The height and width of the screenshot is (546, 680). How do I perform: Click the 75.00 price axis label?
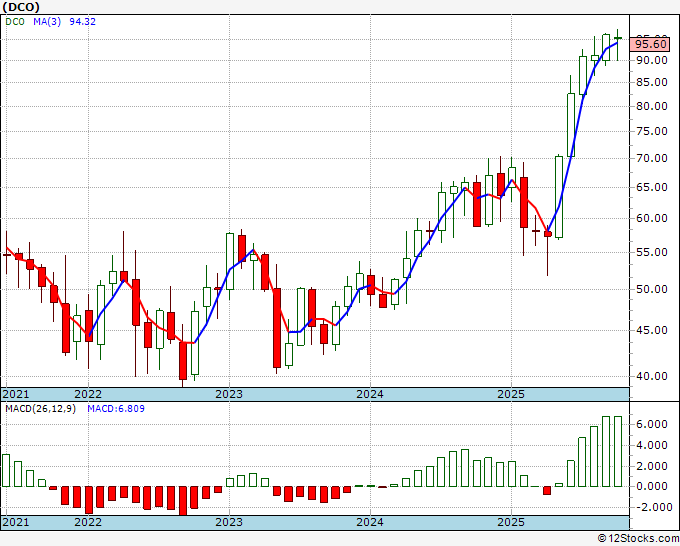[652, 131]
